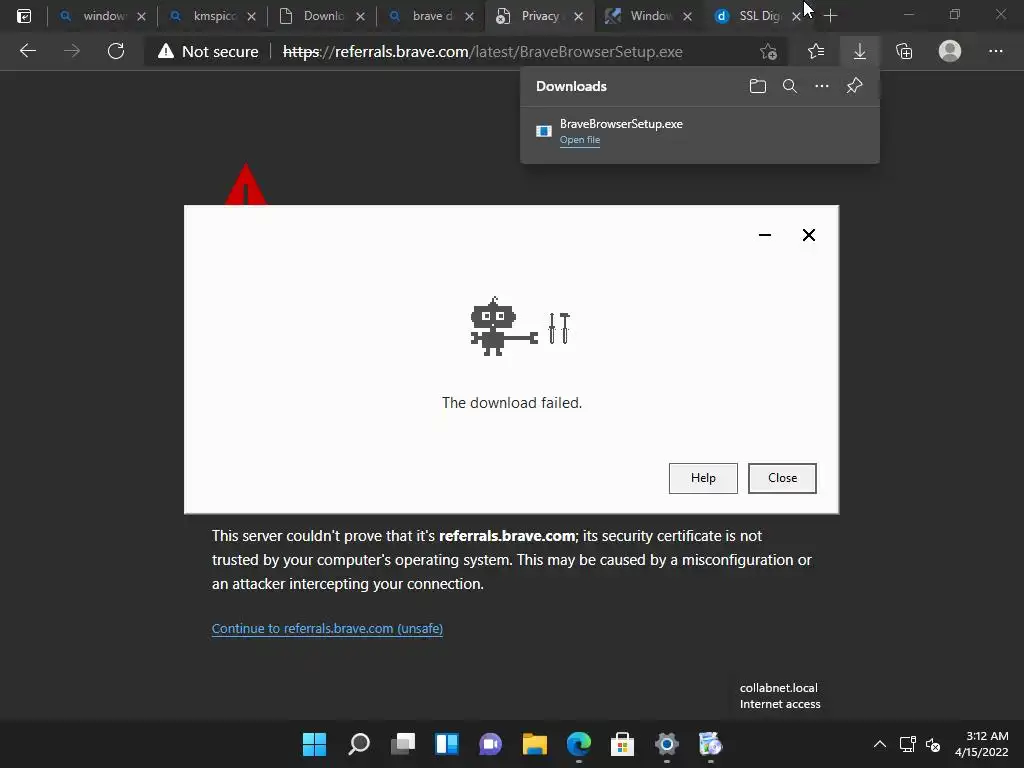Pin the Downloads panel
Viewport: 1024px width, 768px height.
click(854, 86)
